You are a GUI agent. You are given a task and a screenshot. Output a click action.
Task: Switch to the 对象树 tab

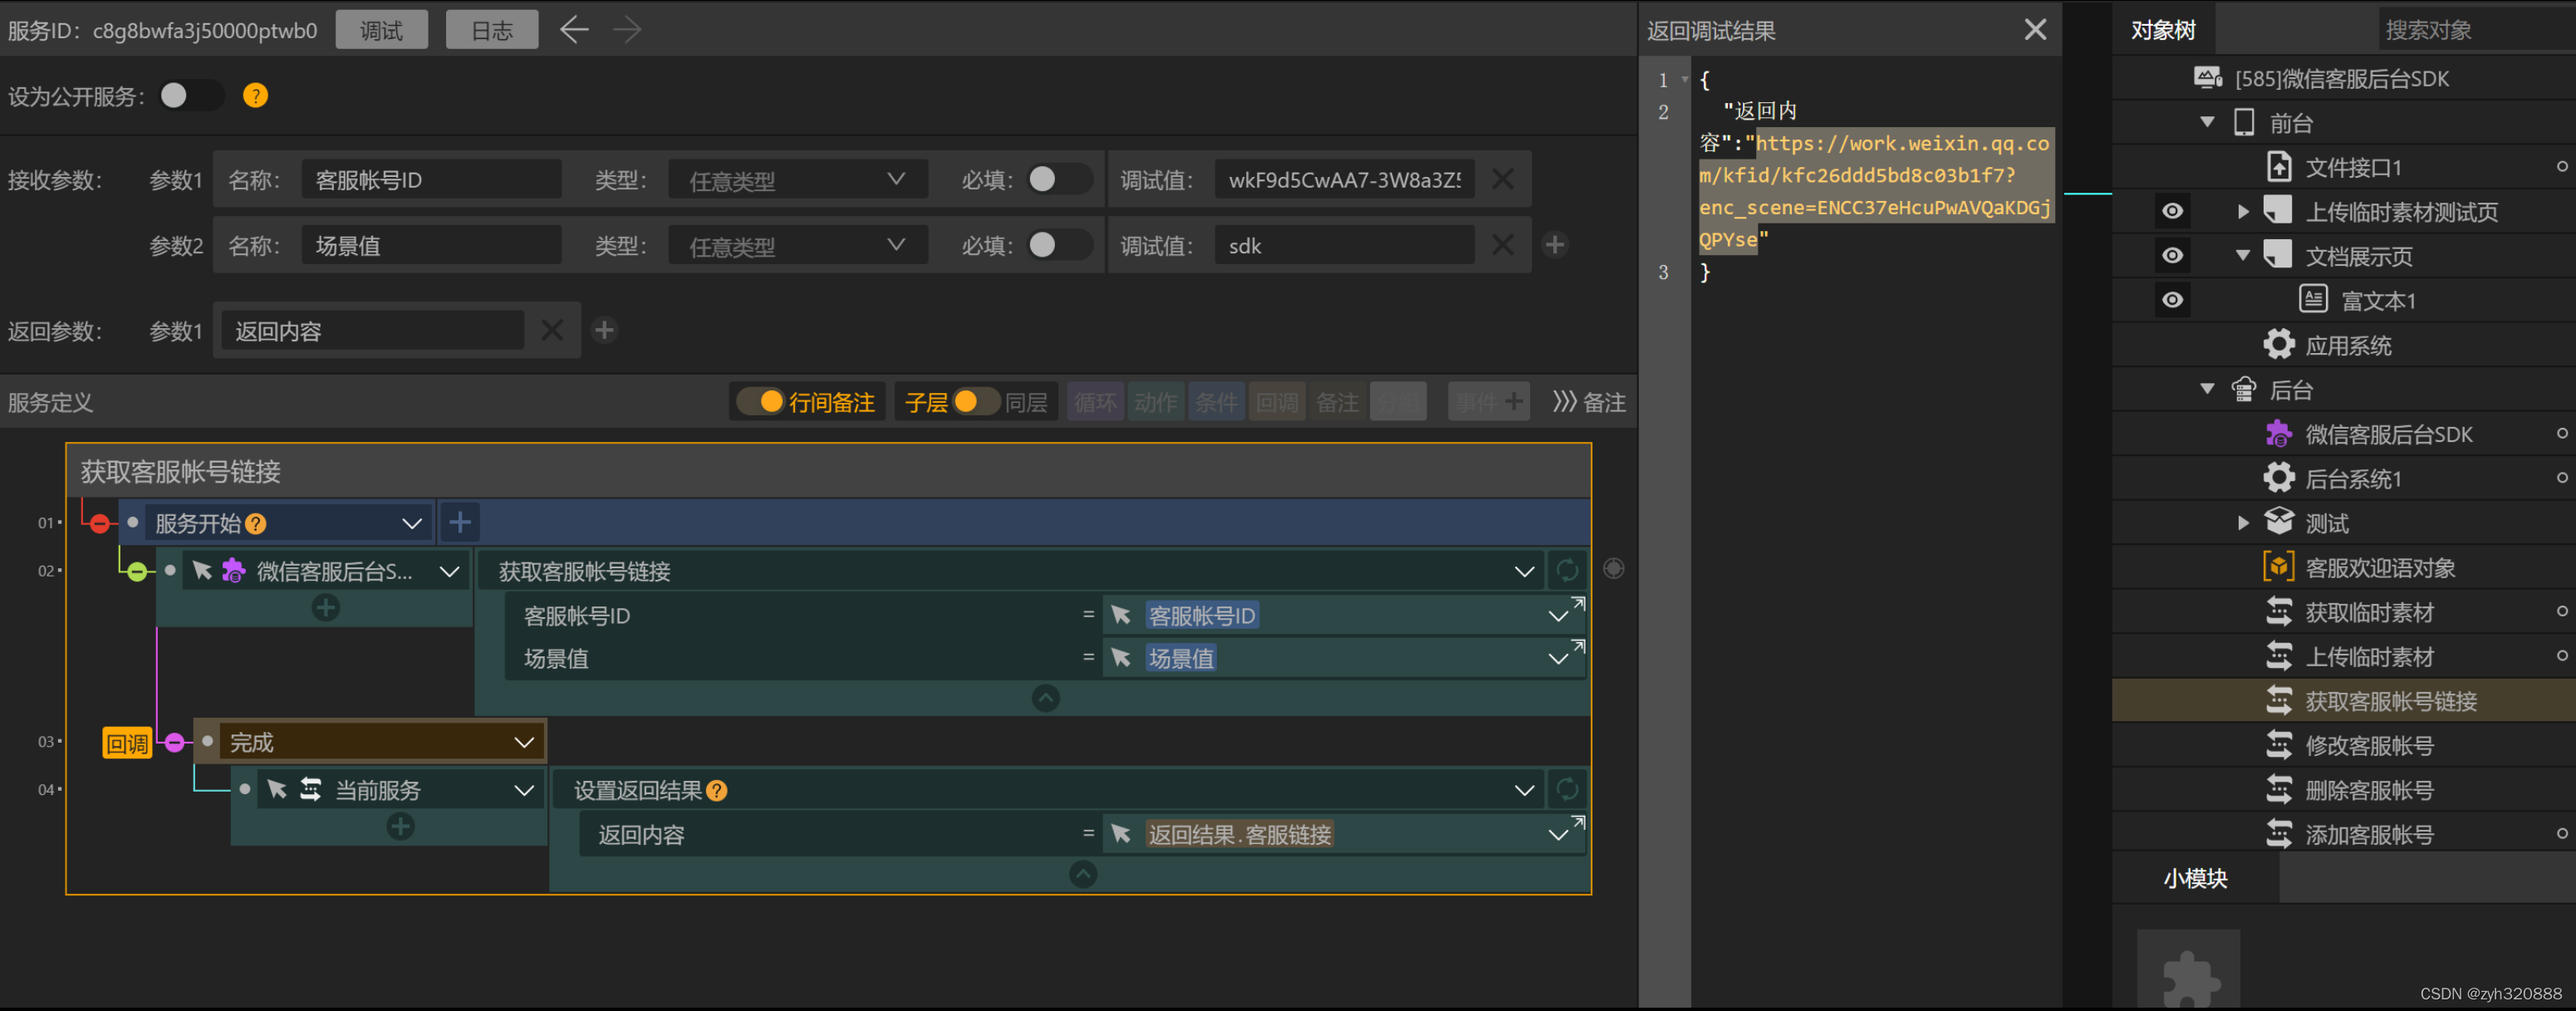[2162, 30]
